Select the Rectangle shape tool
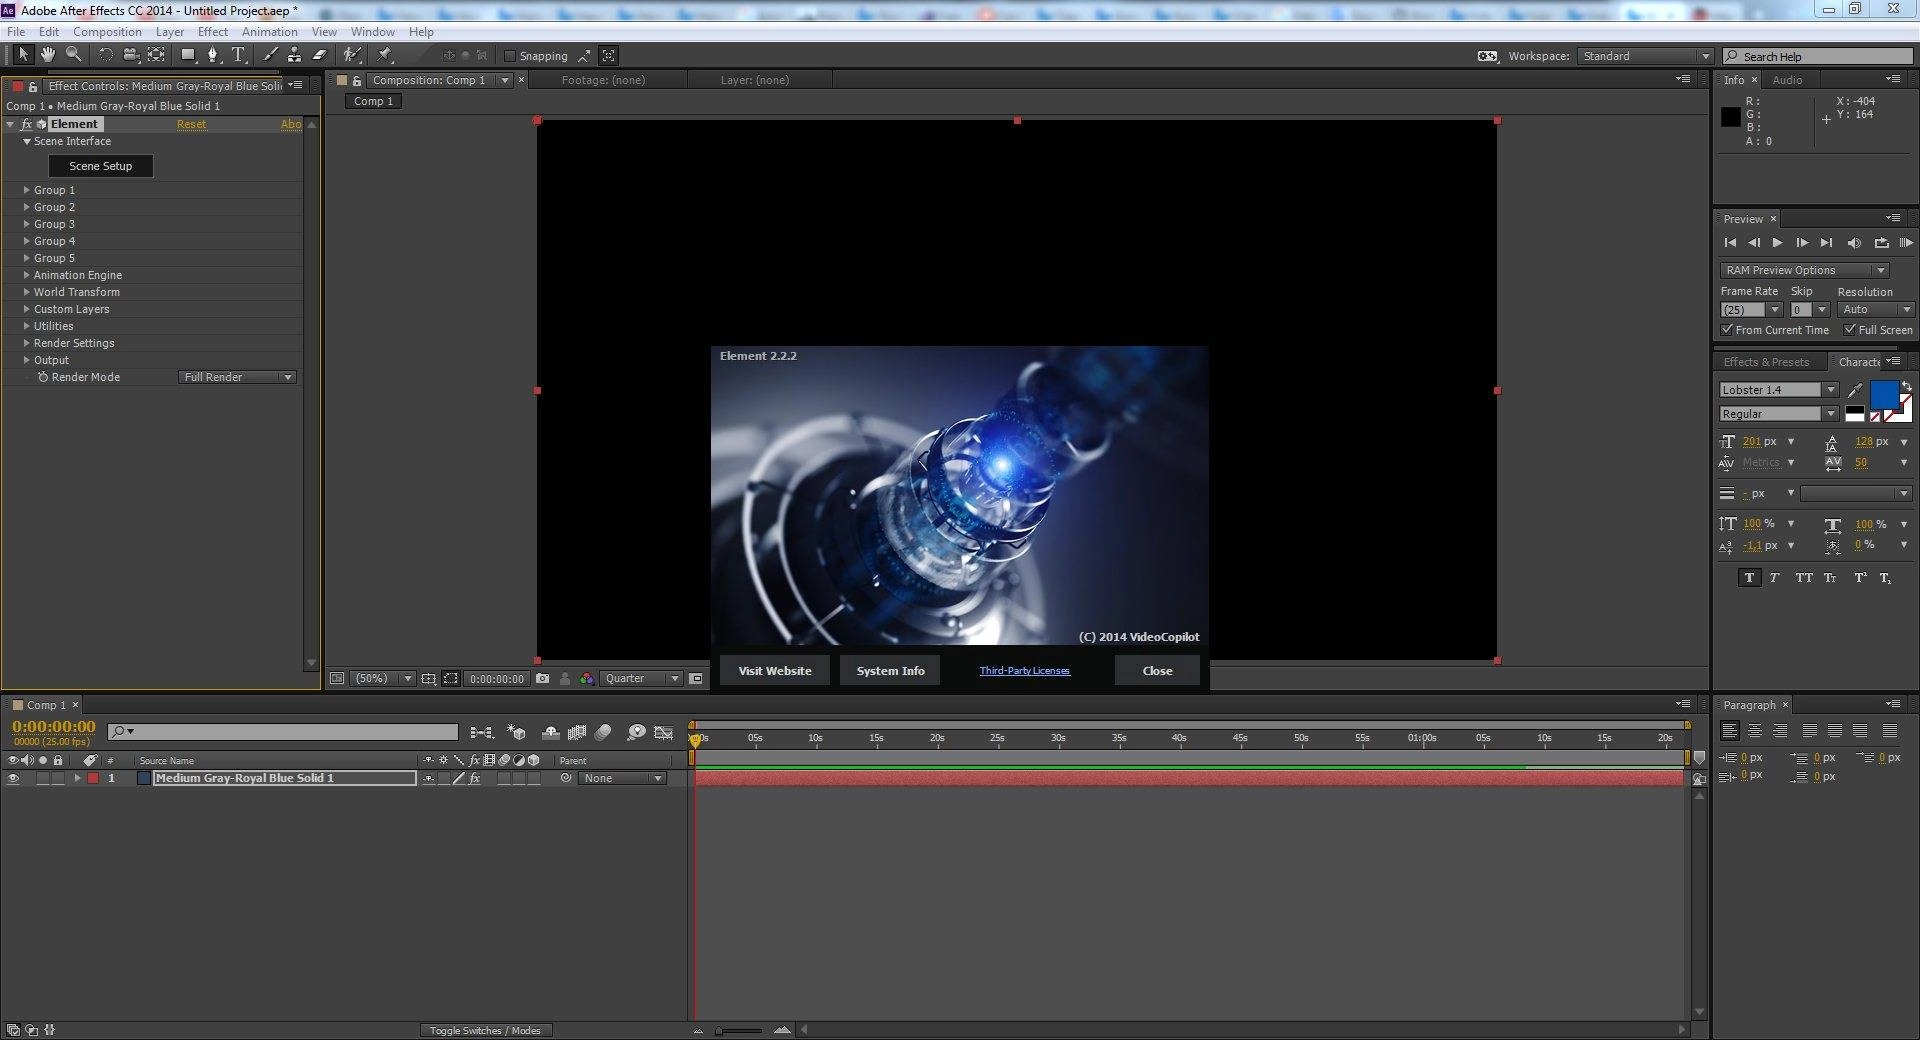This screenshot has height=1040, width=1920. (x=187, y=55)
